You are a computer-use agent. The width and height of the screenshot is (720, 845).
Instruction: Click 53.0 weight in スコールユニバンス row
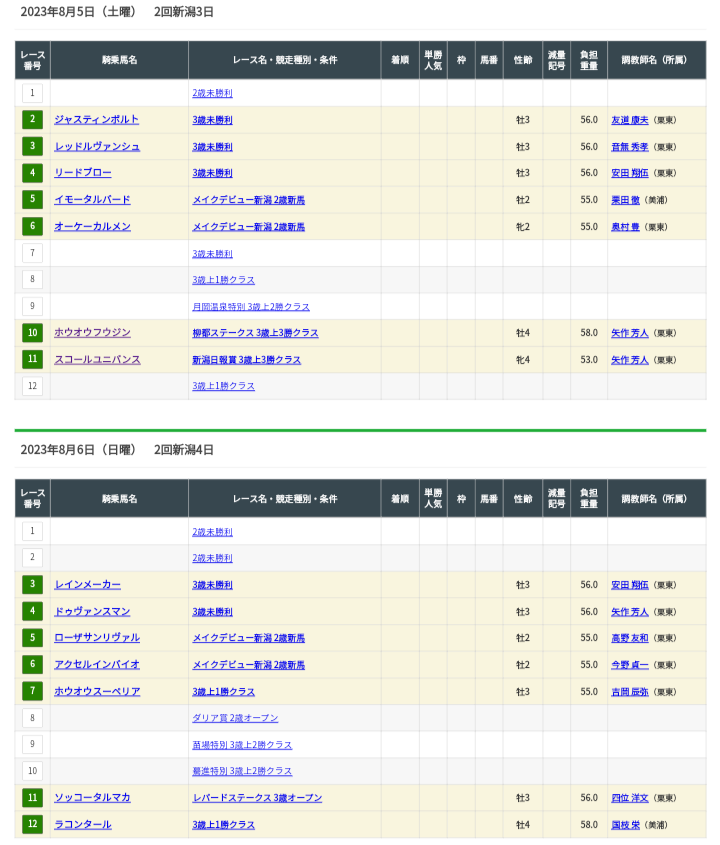click(x=589, y=360)
